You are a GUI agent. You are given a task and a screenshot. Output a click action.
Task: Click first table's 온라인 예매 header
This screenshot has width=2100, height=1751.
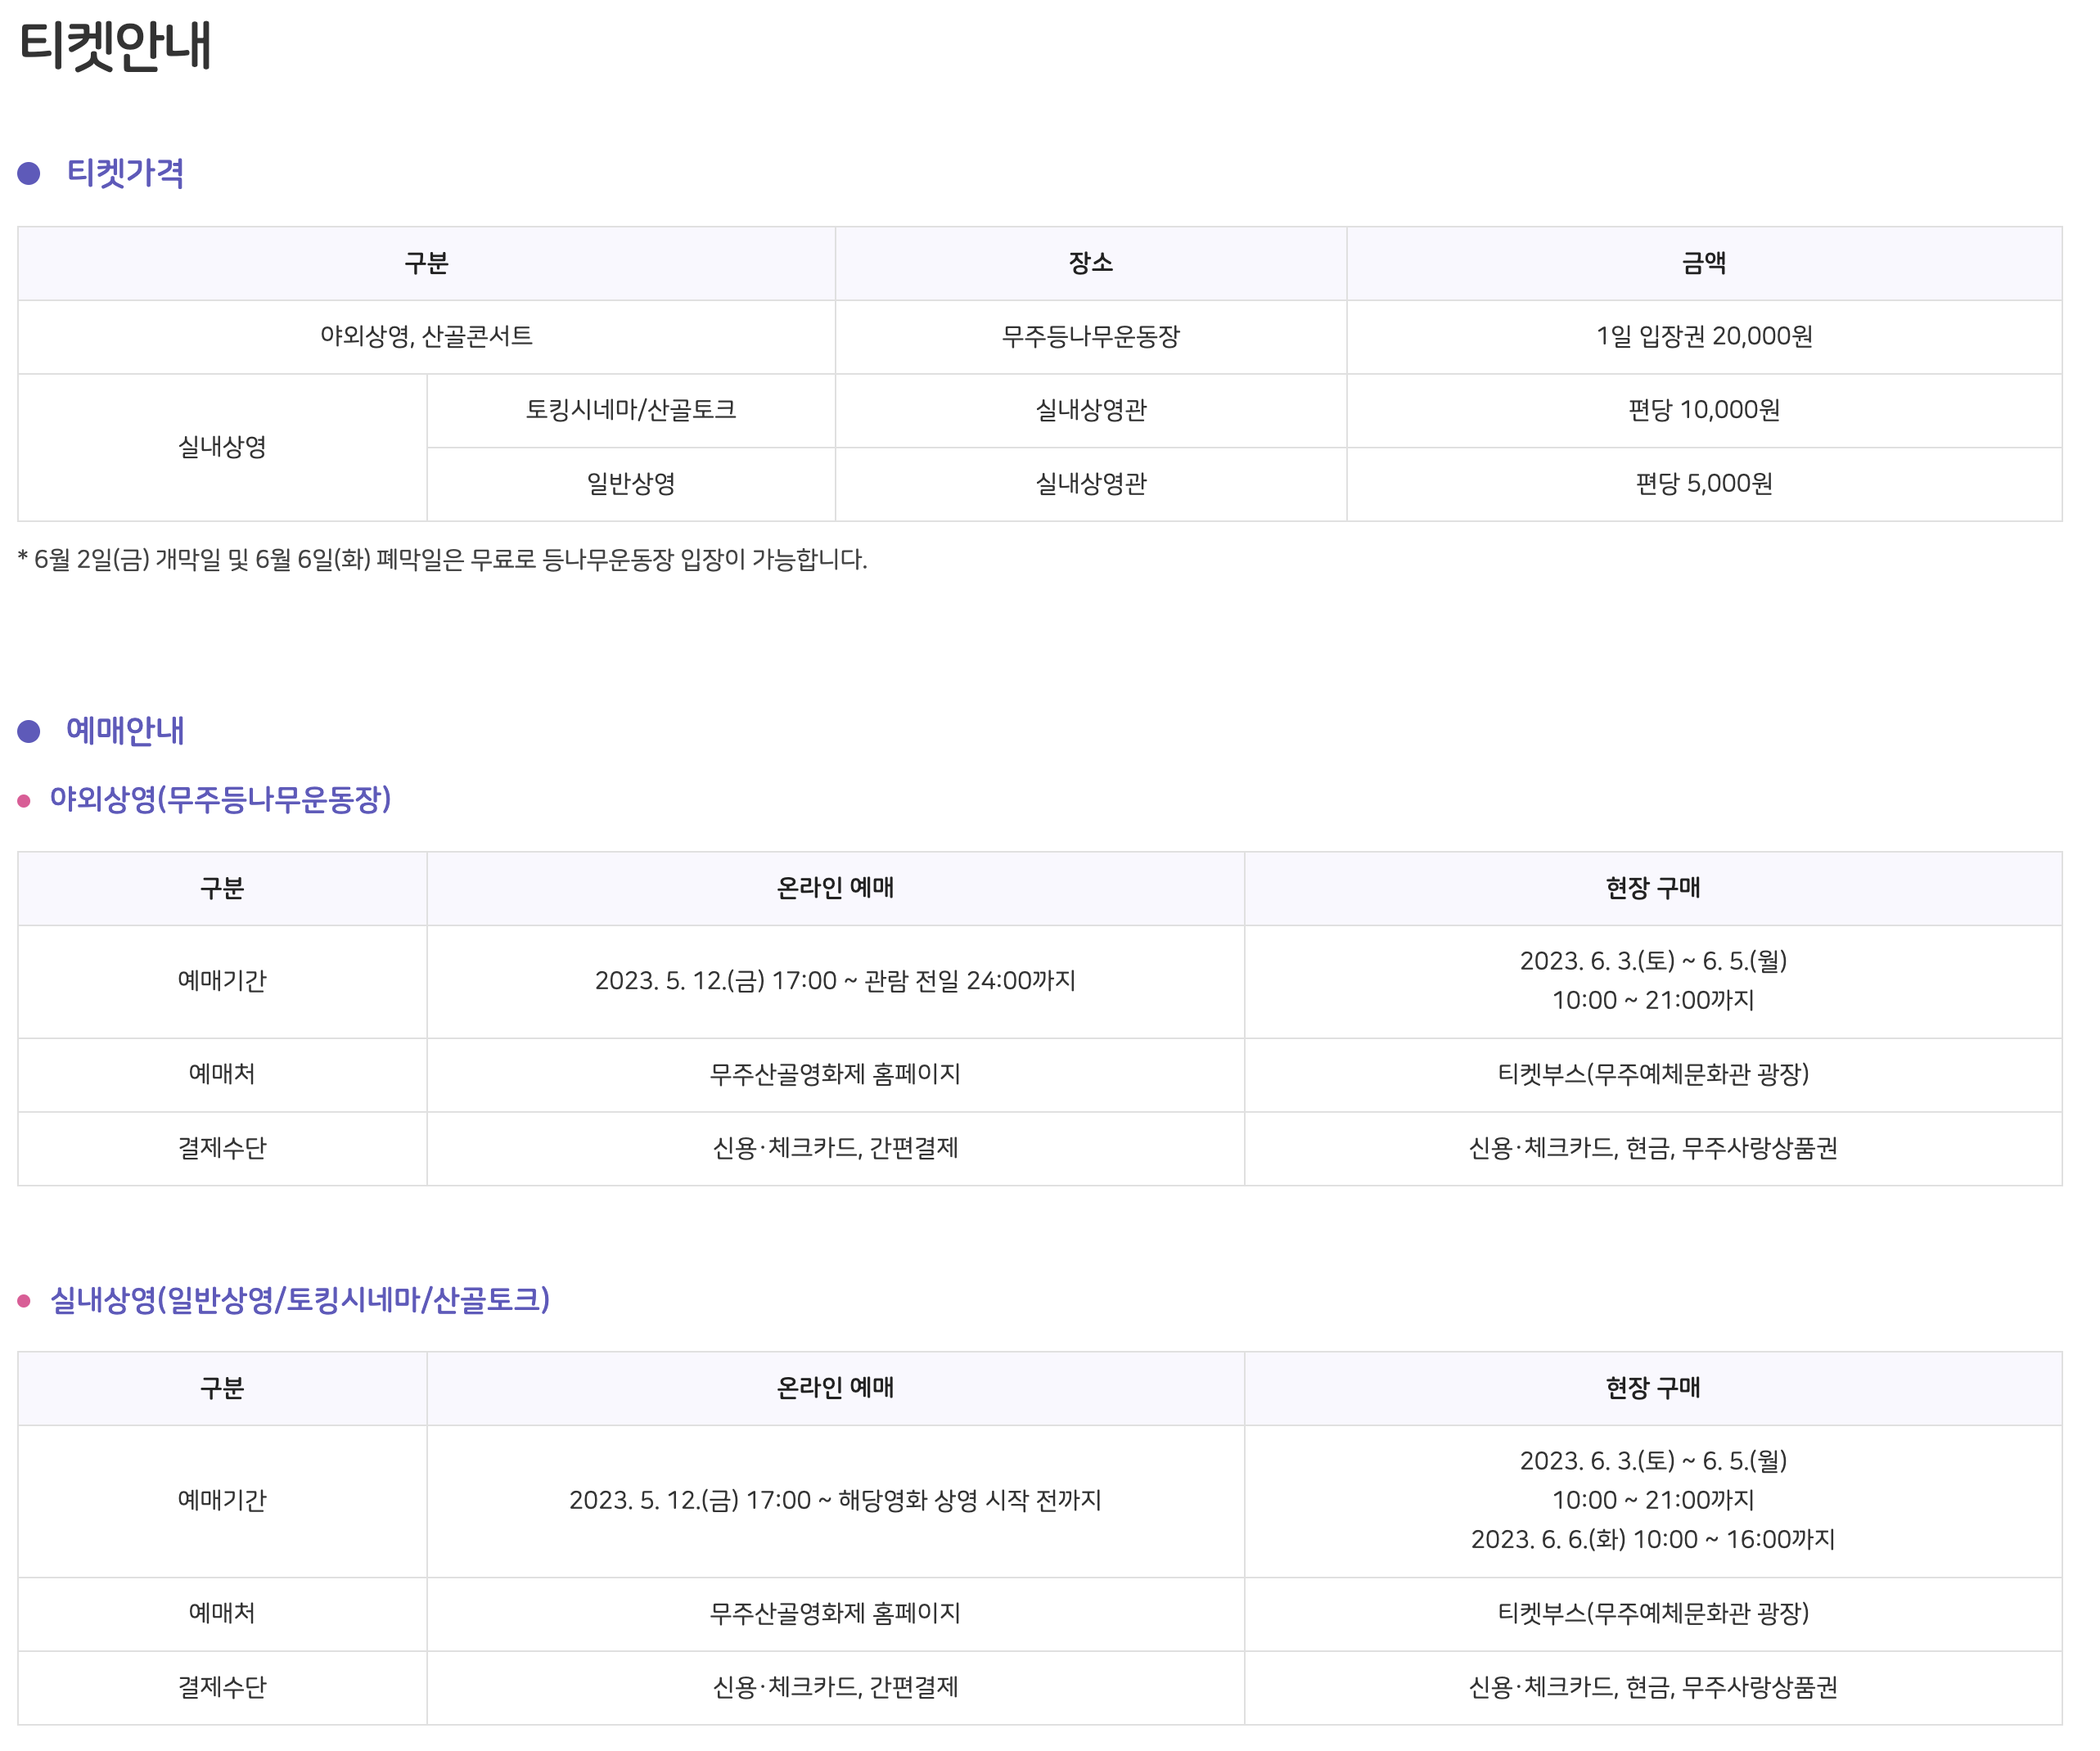click(x=835, y=888)
